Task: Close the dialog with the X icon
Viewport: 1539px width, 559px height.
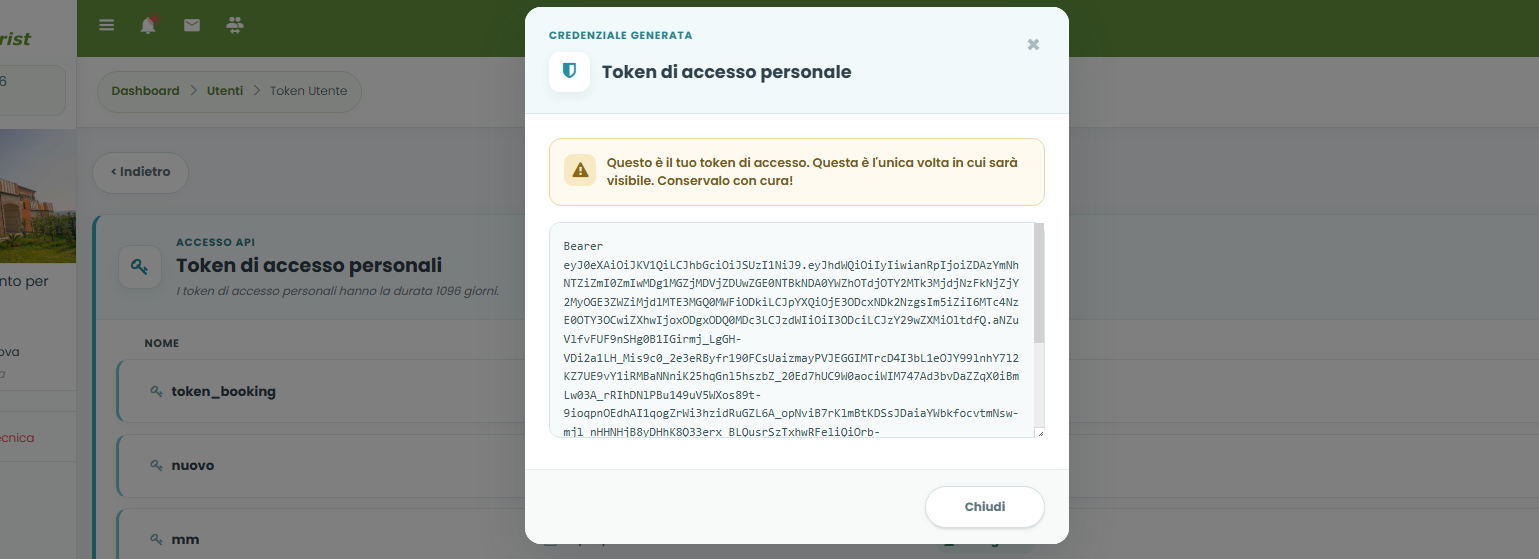Action: click(1033, 44)
